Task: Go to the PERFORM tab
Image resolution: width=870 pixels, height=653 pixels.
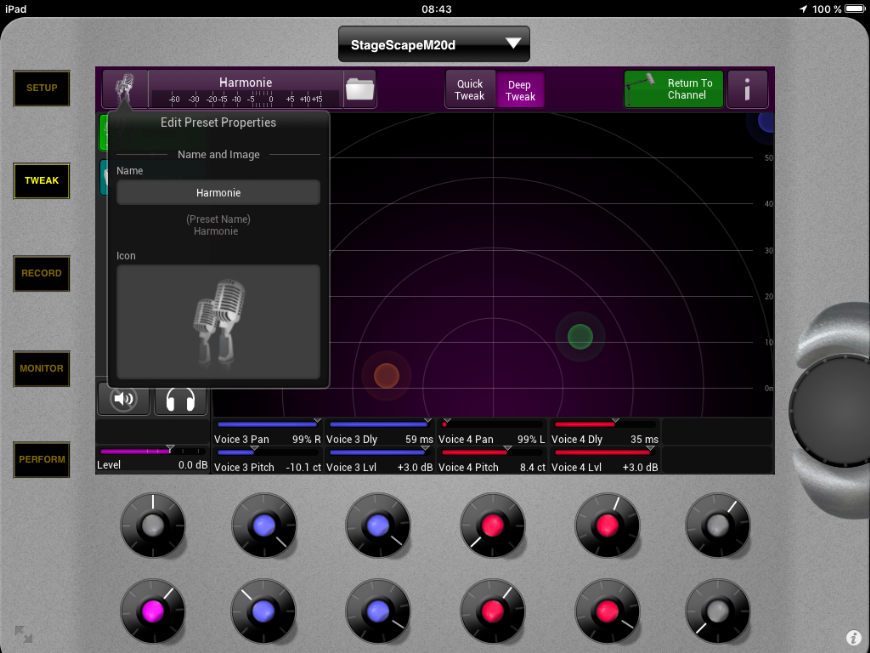Action: pos(41,460)
